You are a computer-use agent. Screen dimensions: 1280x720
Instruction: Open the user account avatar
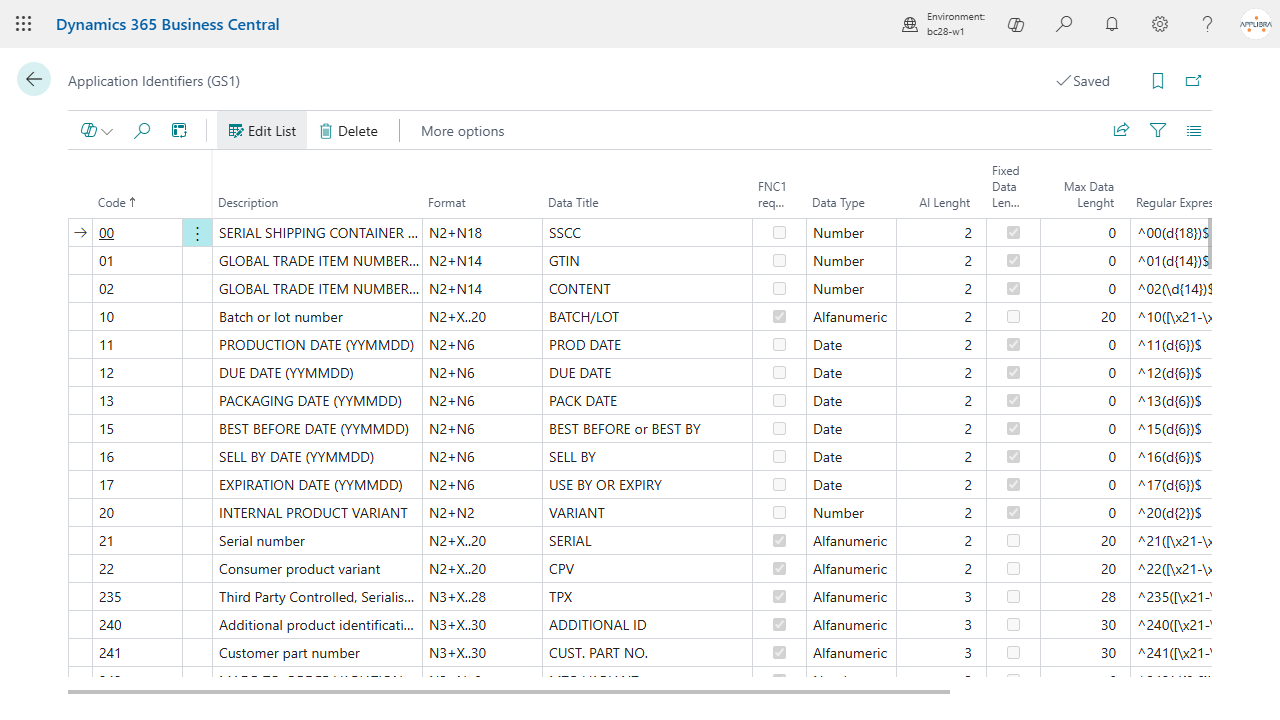click(1255, 24)
